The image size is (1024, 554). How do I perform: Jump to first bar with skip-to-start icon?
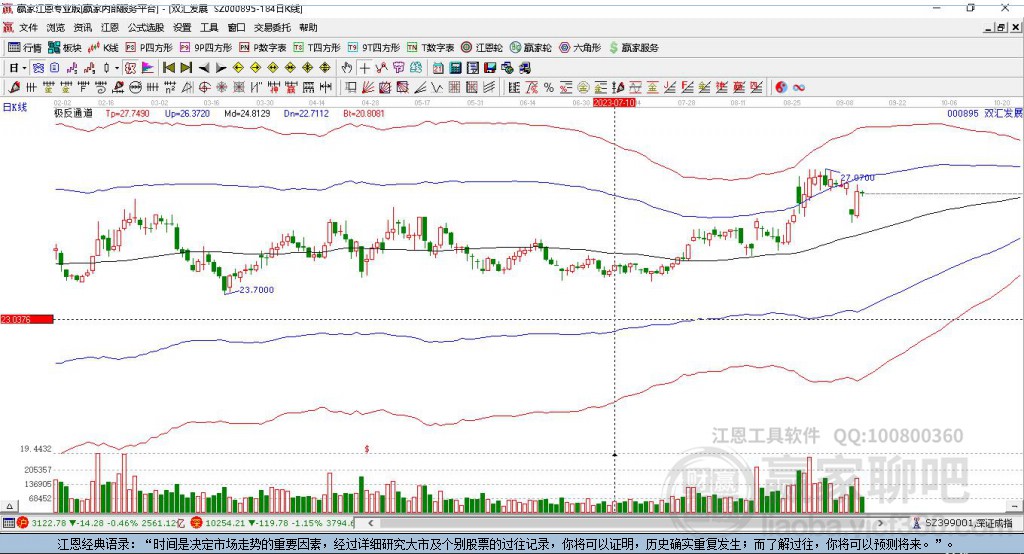coord(169,68)
